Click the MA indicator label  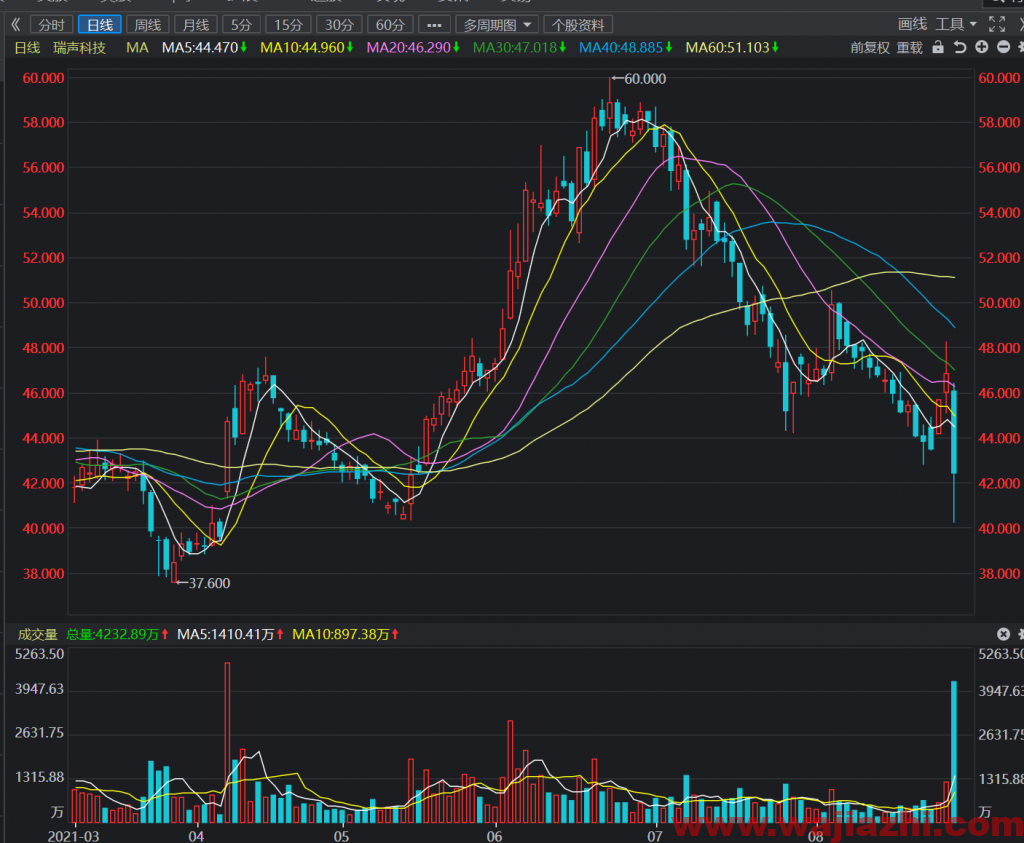click(137, 48)
